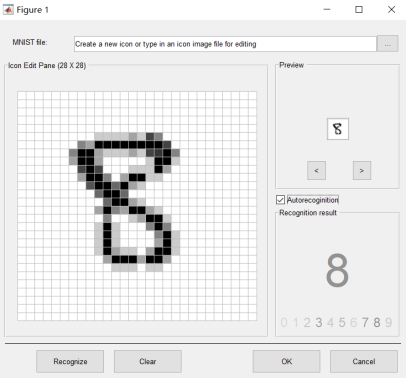Click digit 7 in probability row
Viewport: 407px width, 378px height.
[x=365, y=322]
